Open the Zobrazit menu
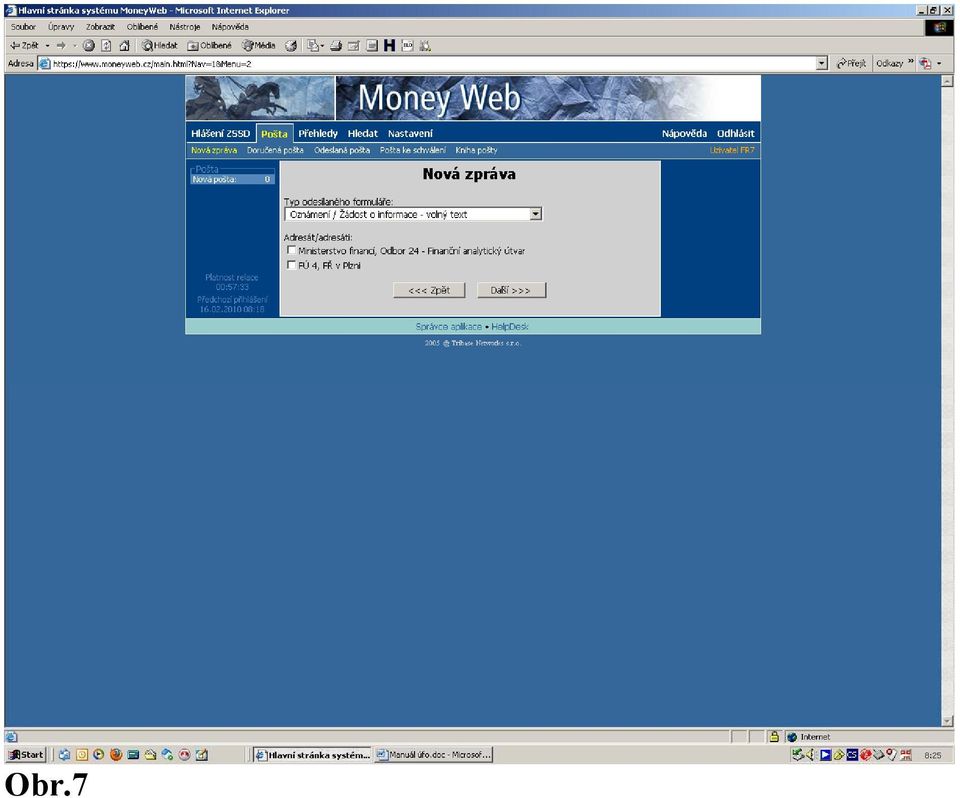 (100, 27)
